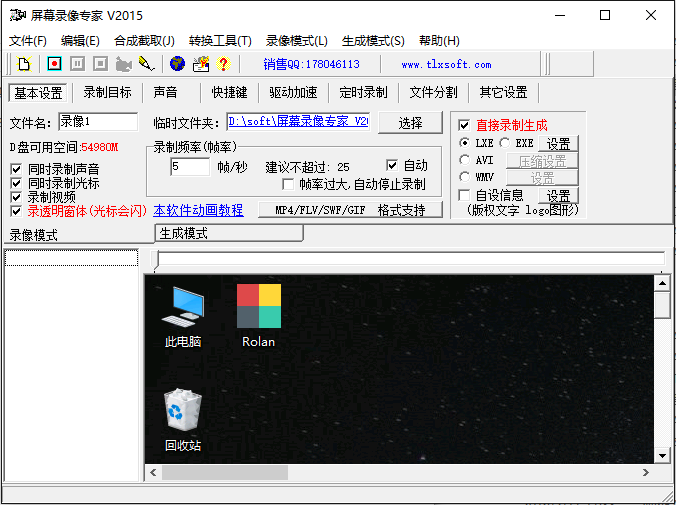
Task: Switch to the 驱动加速 tab
Action: pyautogui.click(x=293, y=92)
